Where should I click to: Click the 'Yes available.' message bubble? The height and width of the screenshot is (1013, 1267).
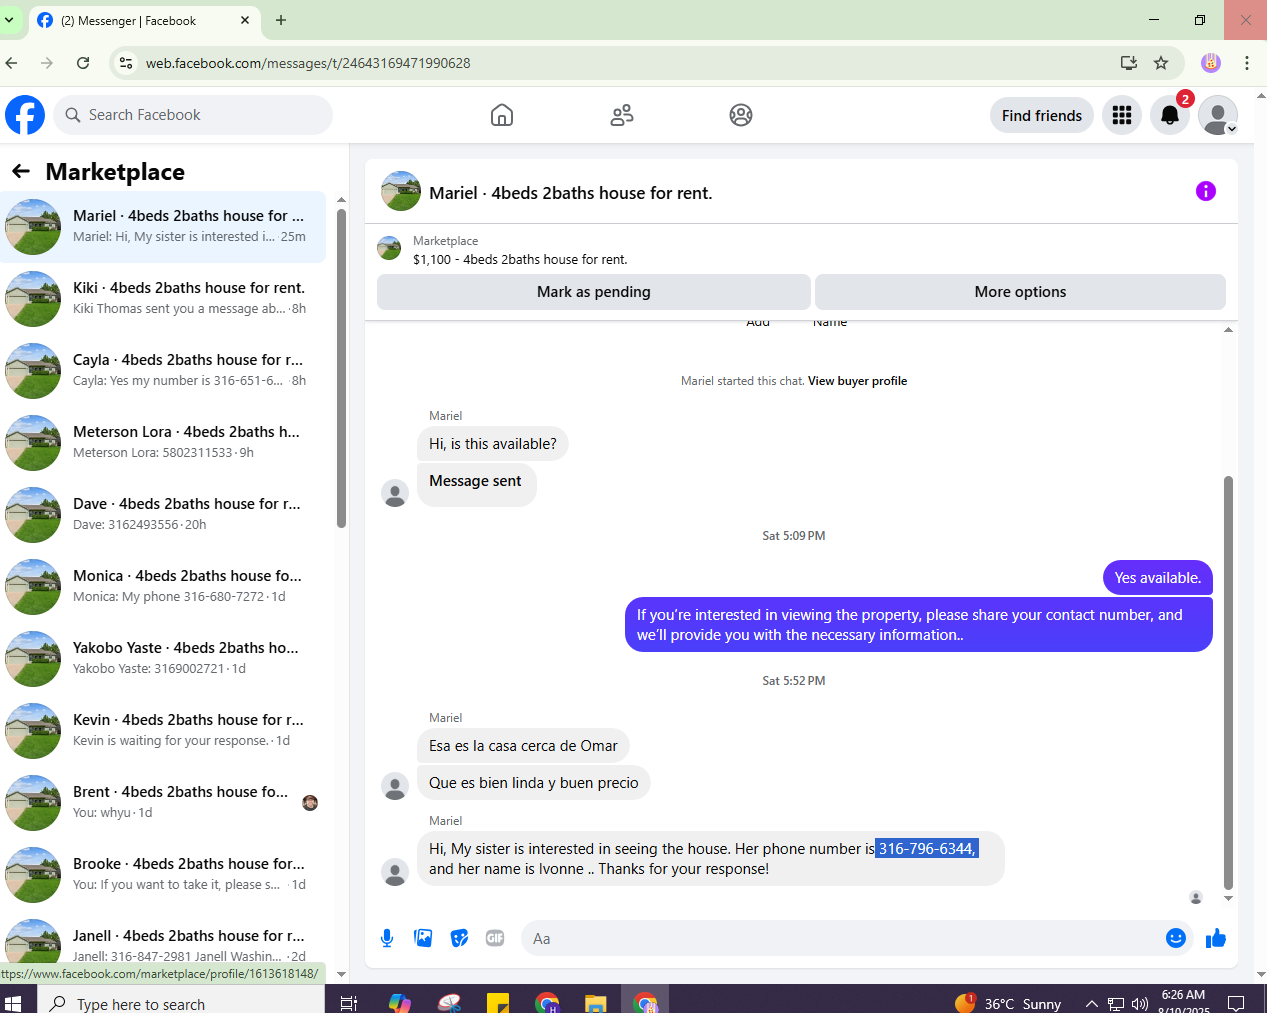click(1158, 578)
